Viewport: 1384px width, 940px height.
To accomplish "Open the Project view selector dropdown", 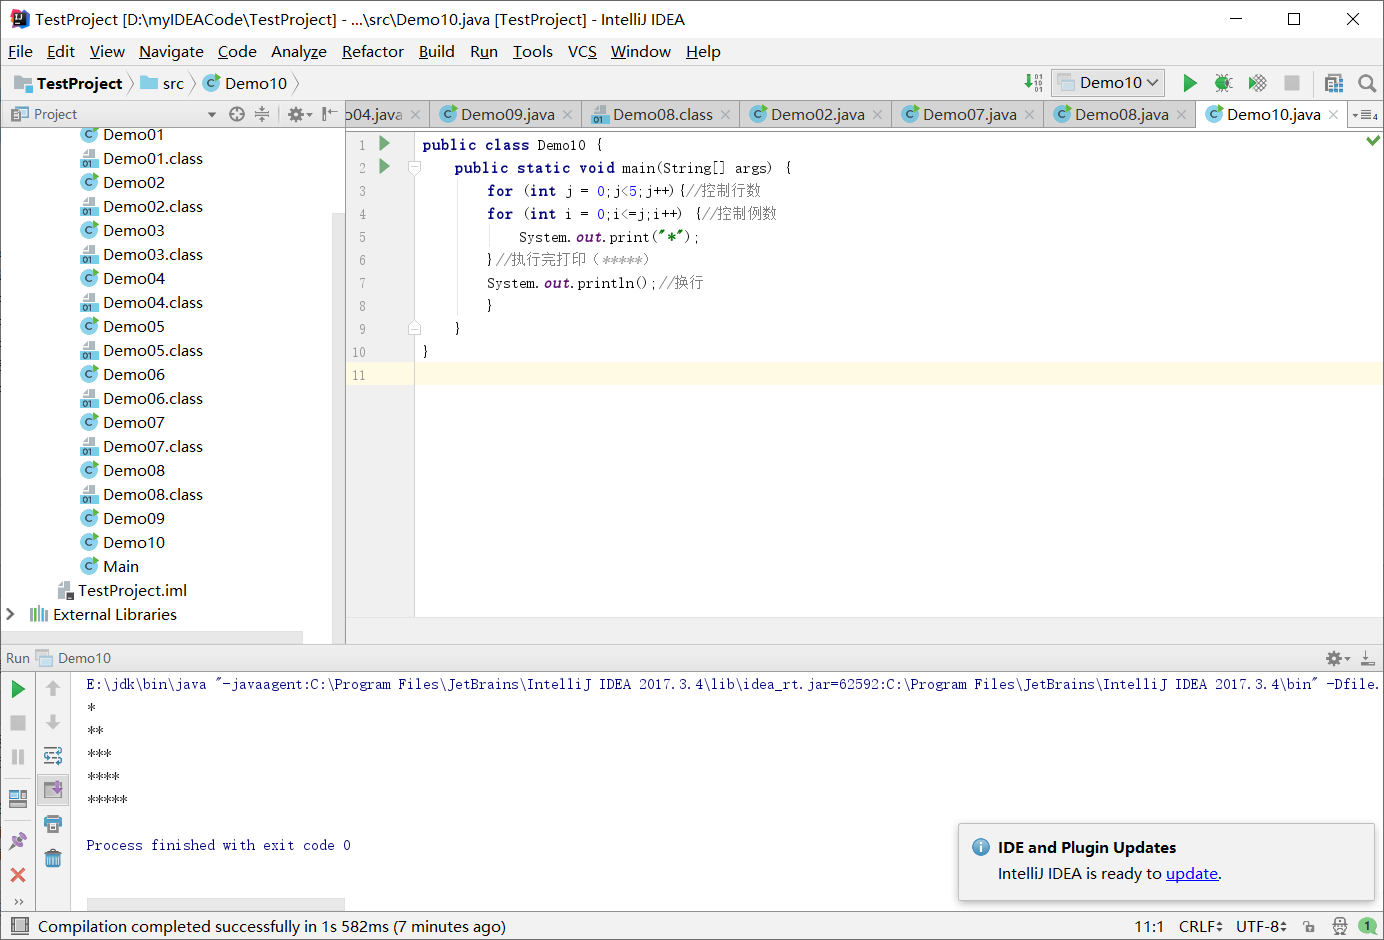I will click(x=211, y=114).
